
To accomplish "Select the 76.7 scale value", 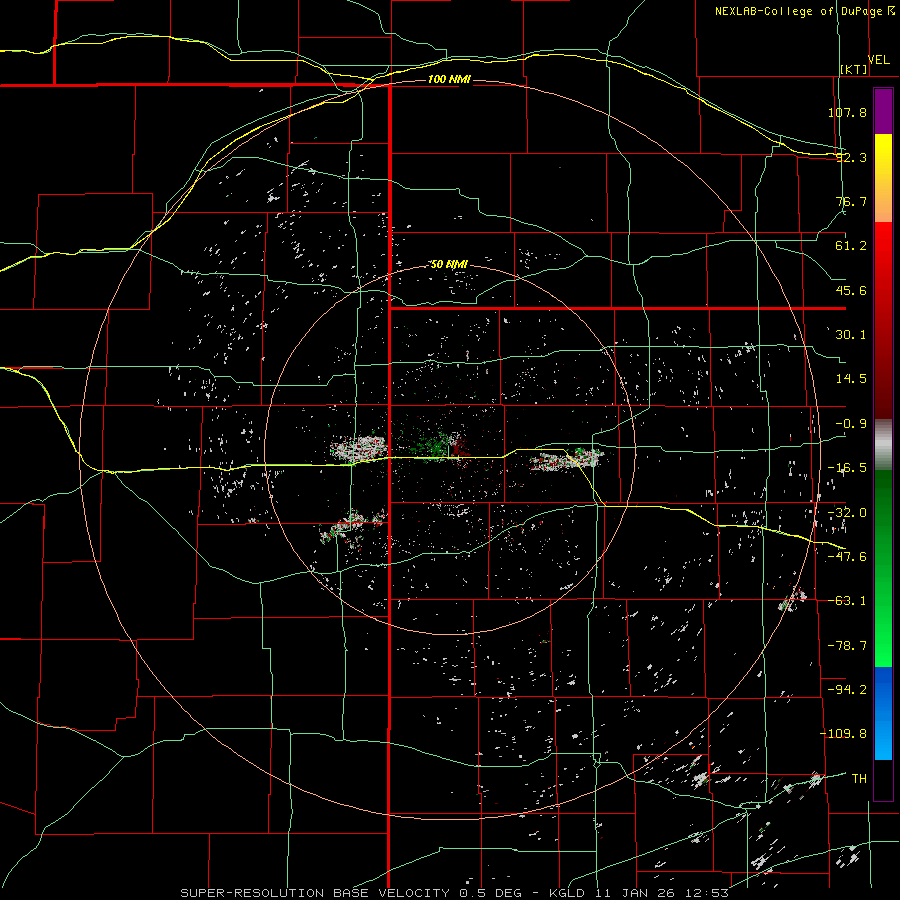I will click(851, 201).
